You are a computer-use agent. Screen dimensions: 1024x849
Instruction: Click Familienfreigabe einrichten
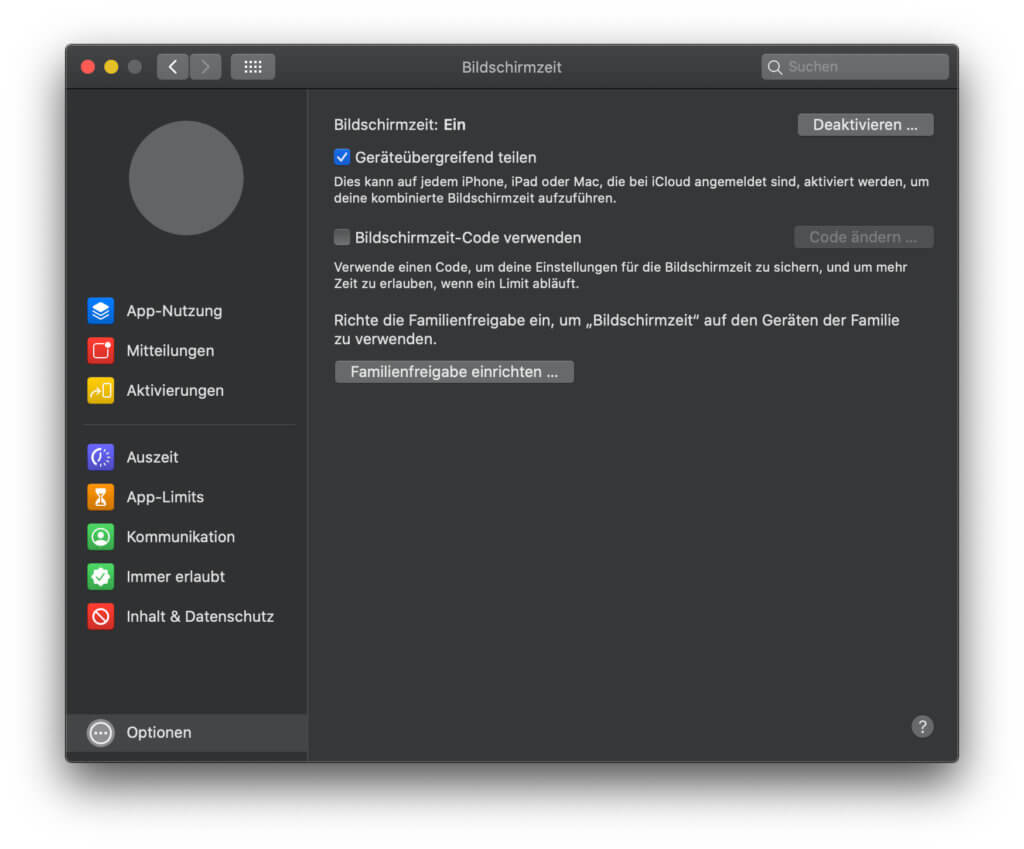(454, 371)
